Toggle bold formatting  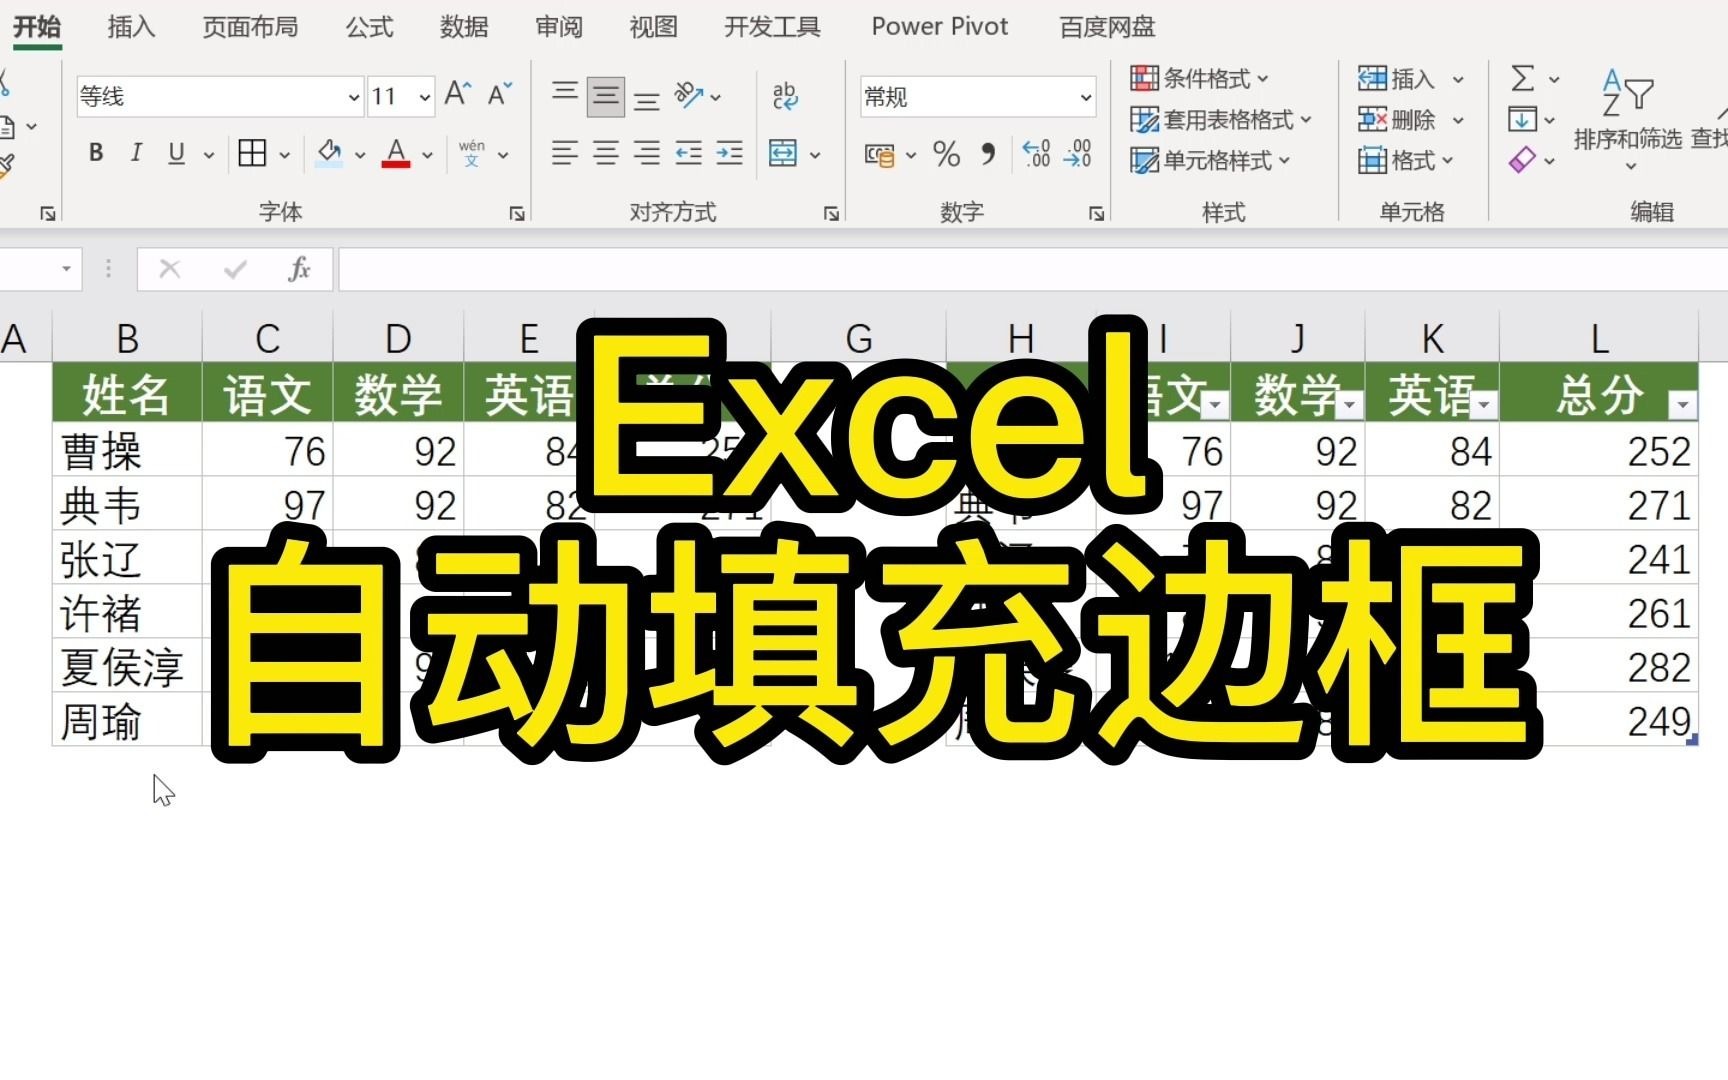pyautogui.click(x=96, y=153)
